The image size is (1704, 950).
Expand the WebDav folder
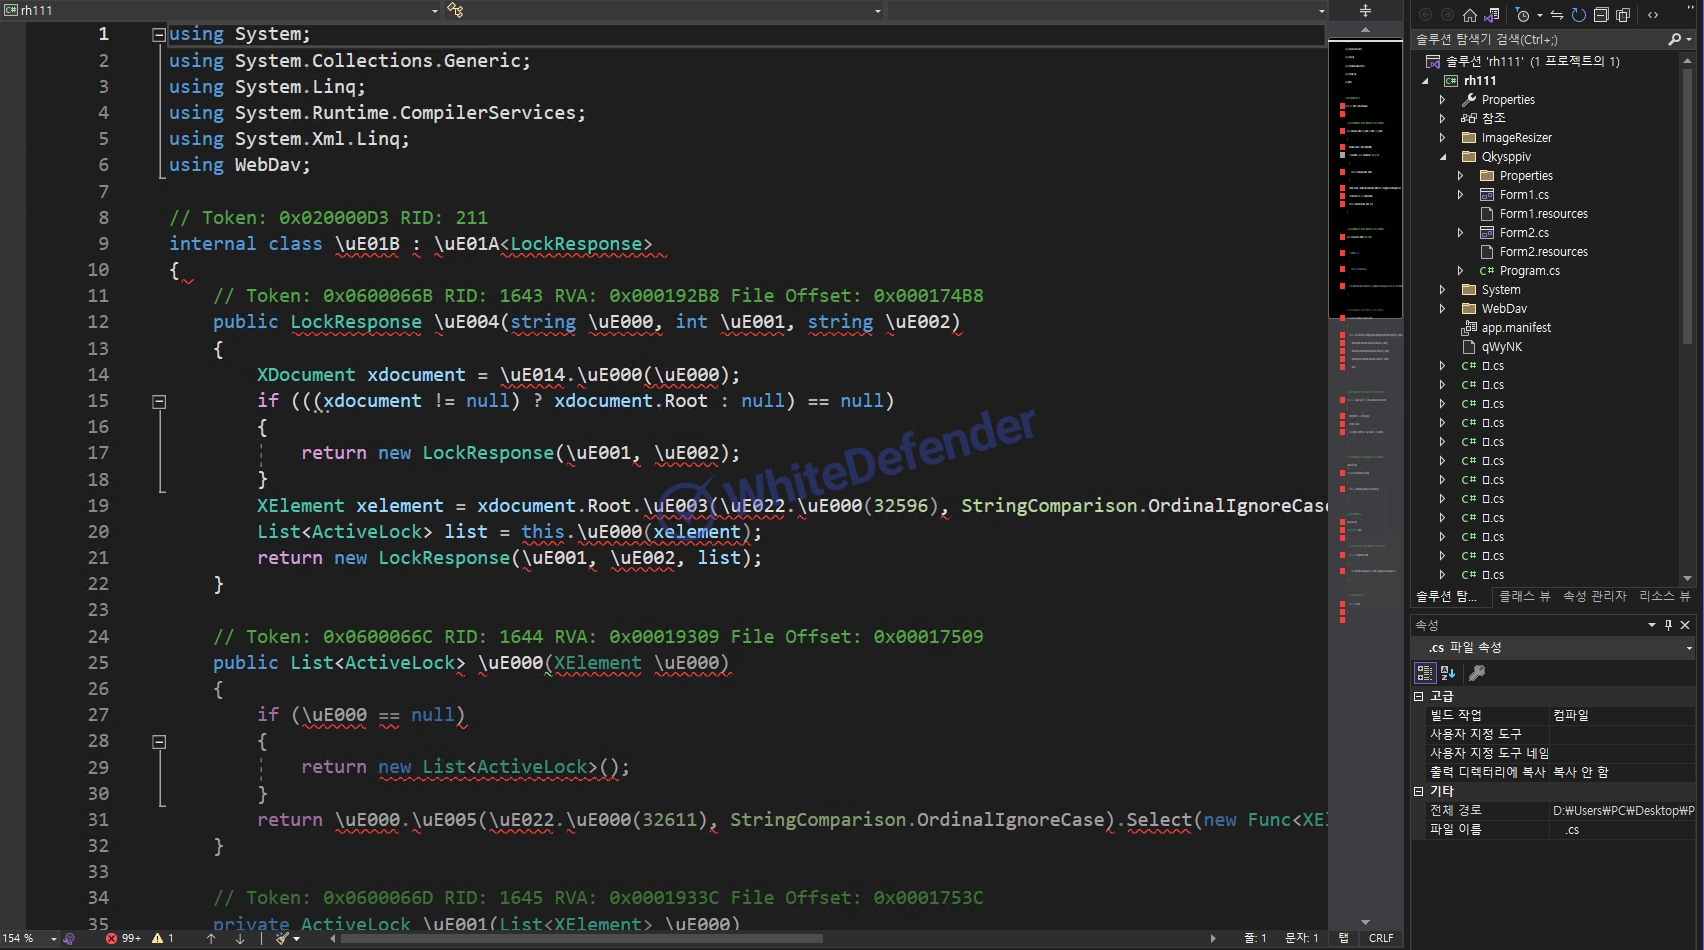pos(1442,309)
